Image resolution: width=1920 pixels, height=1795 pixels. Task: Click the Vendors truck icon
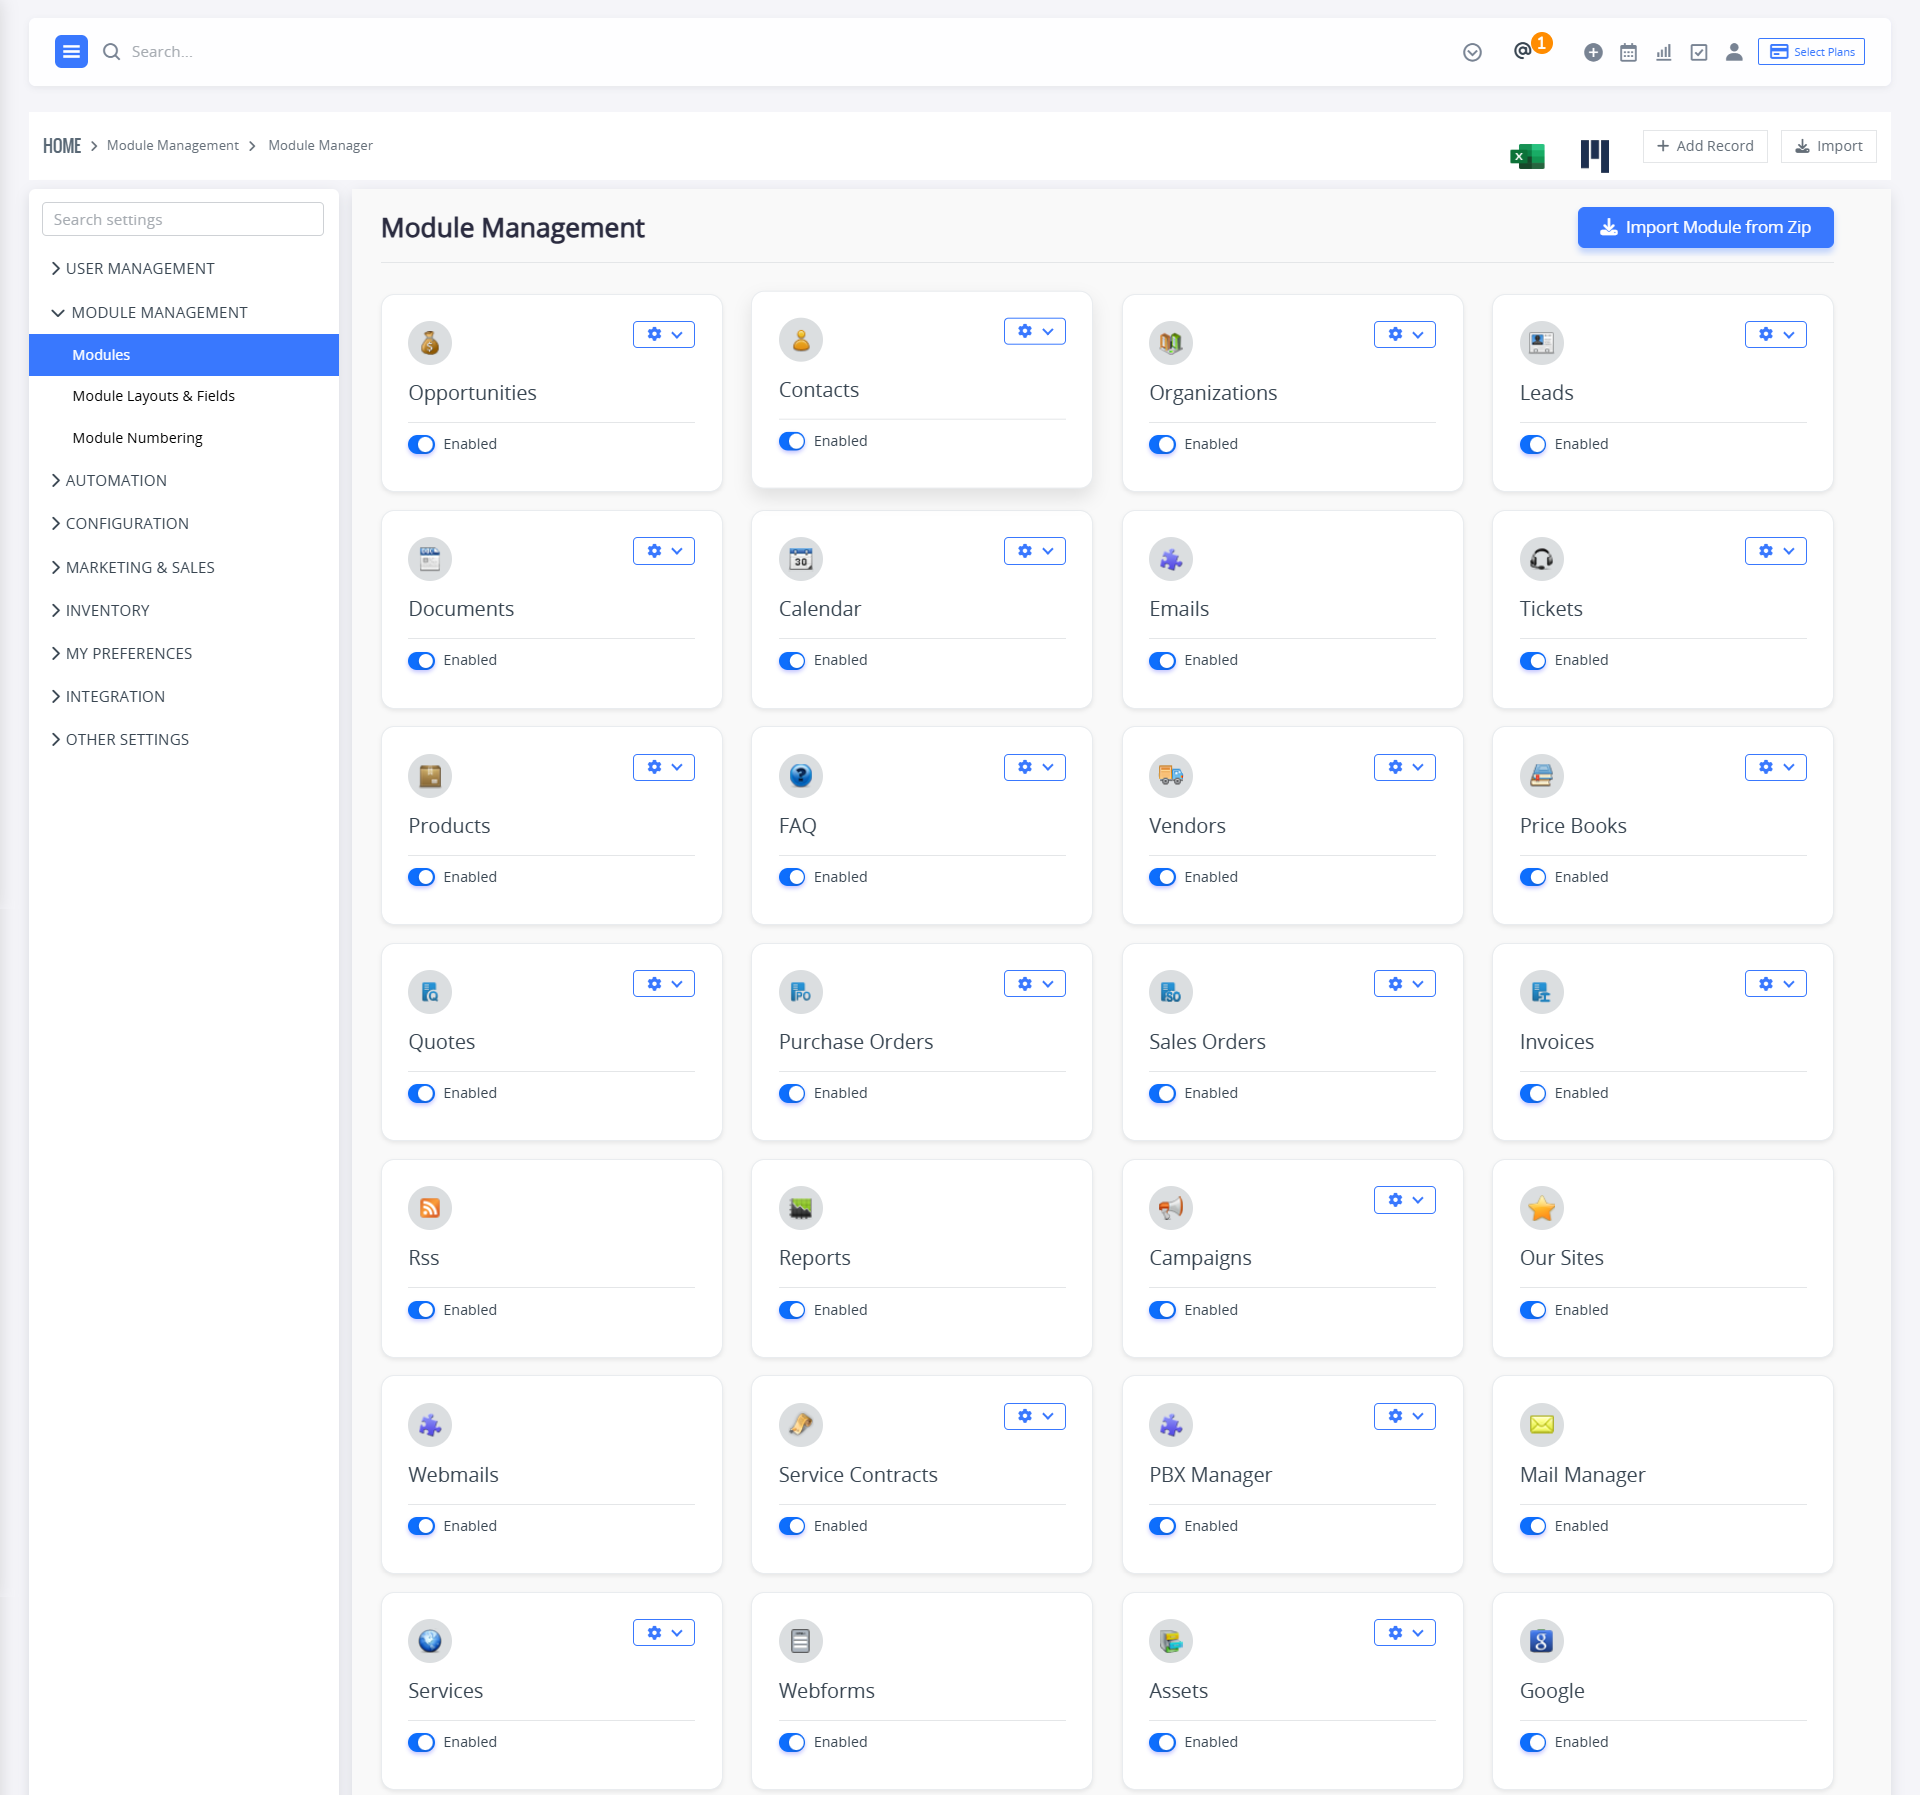(x=1171, y=776)
